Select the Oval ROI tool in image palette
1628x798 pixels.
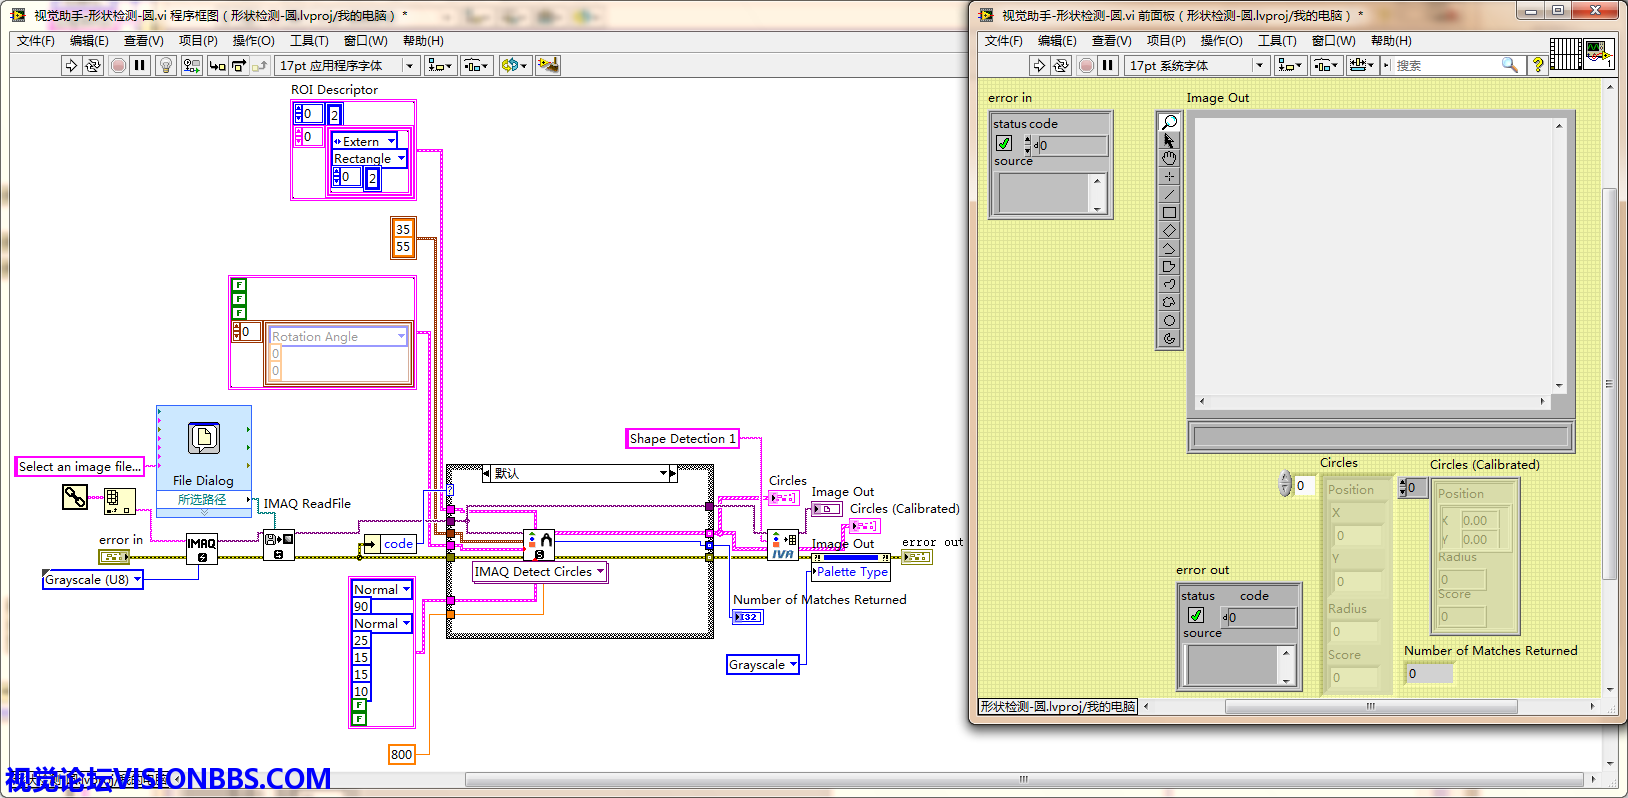pos(1168,321)
